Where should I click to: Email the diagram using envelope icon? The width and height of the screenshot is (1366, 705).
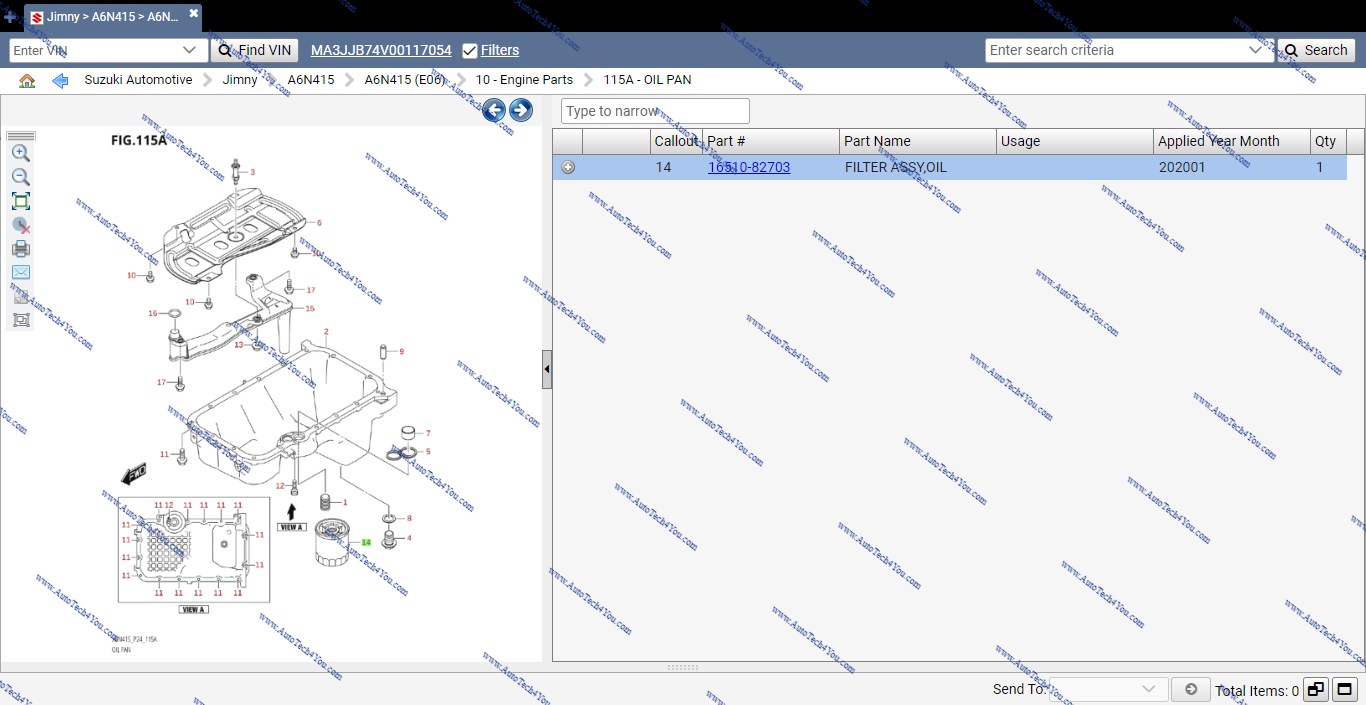pyautogui.click(x=20, y=272)
